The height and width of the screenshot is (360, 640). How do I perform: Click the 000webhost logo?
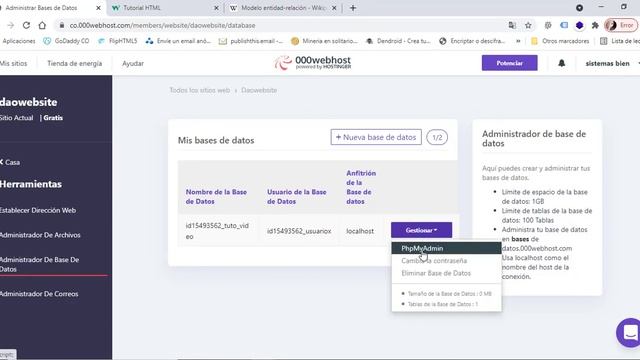pyautogui.click(x=313, y=62)
